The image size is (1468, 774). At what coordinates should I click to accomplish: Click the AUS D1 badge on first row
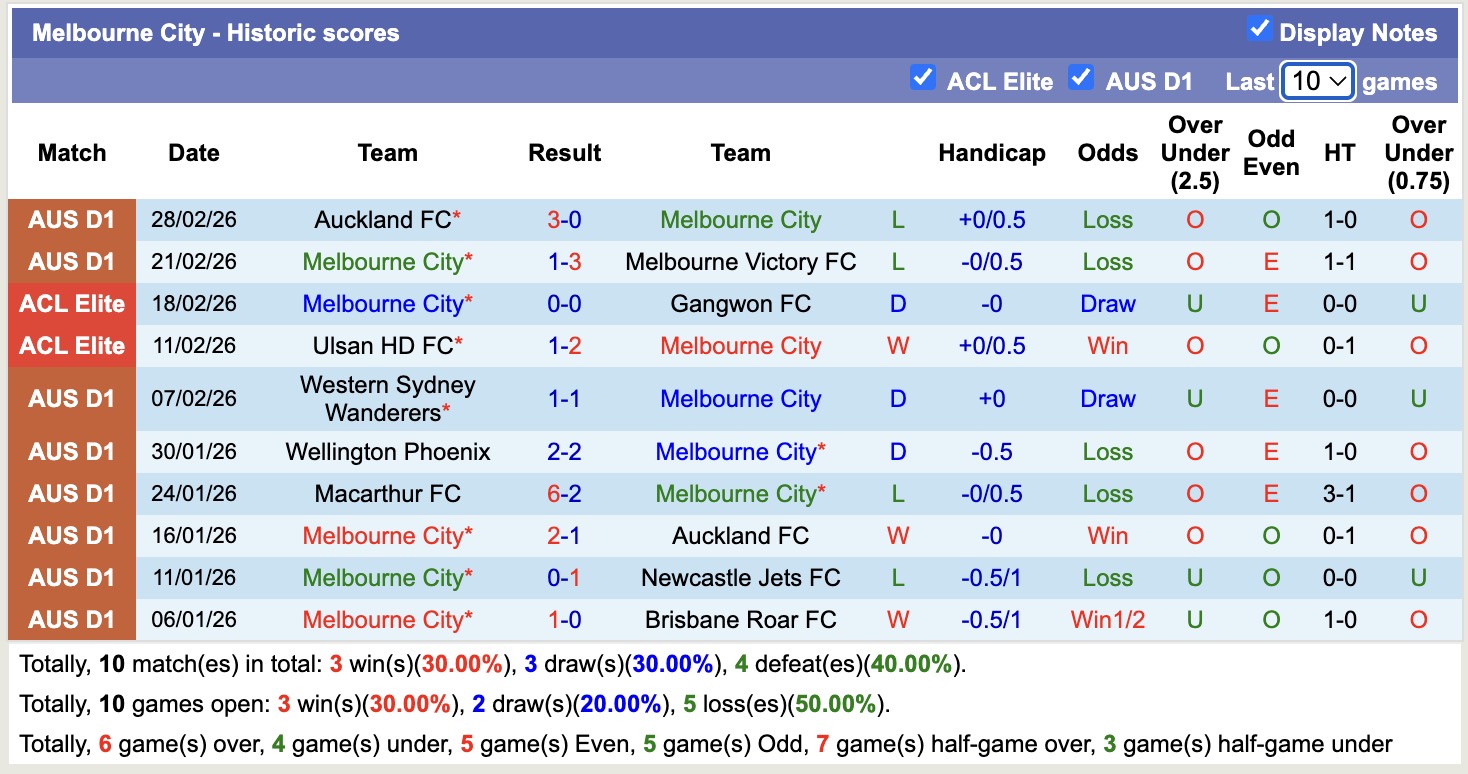(x=71, y=219)
